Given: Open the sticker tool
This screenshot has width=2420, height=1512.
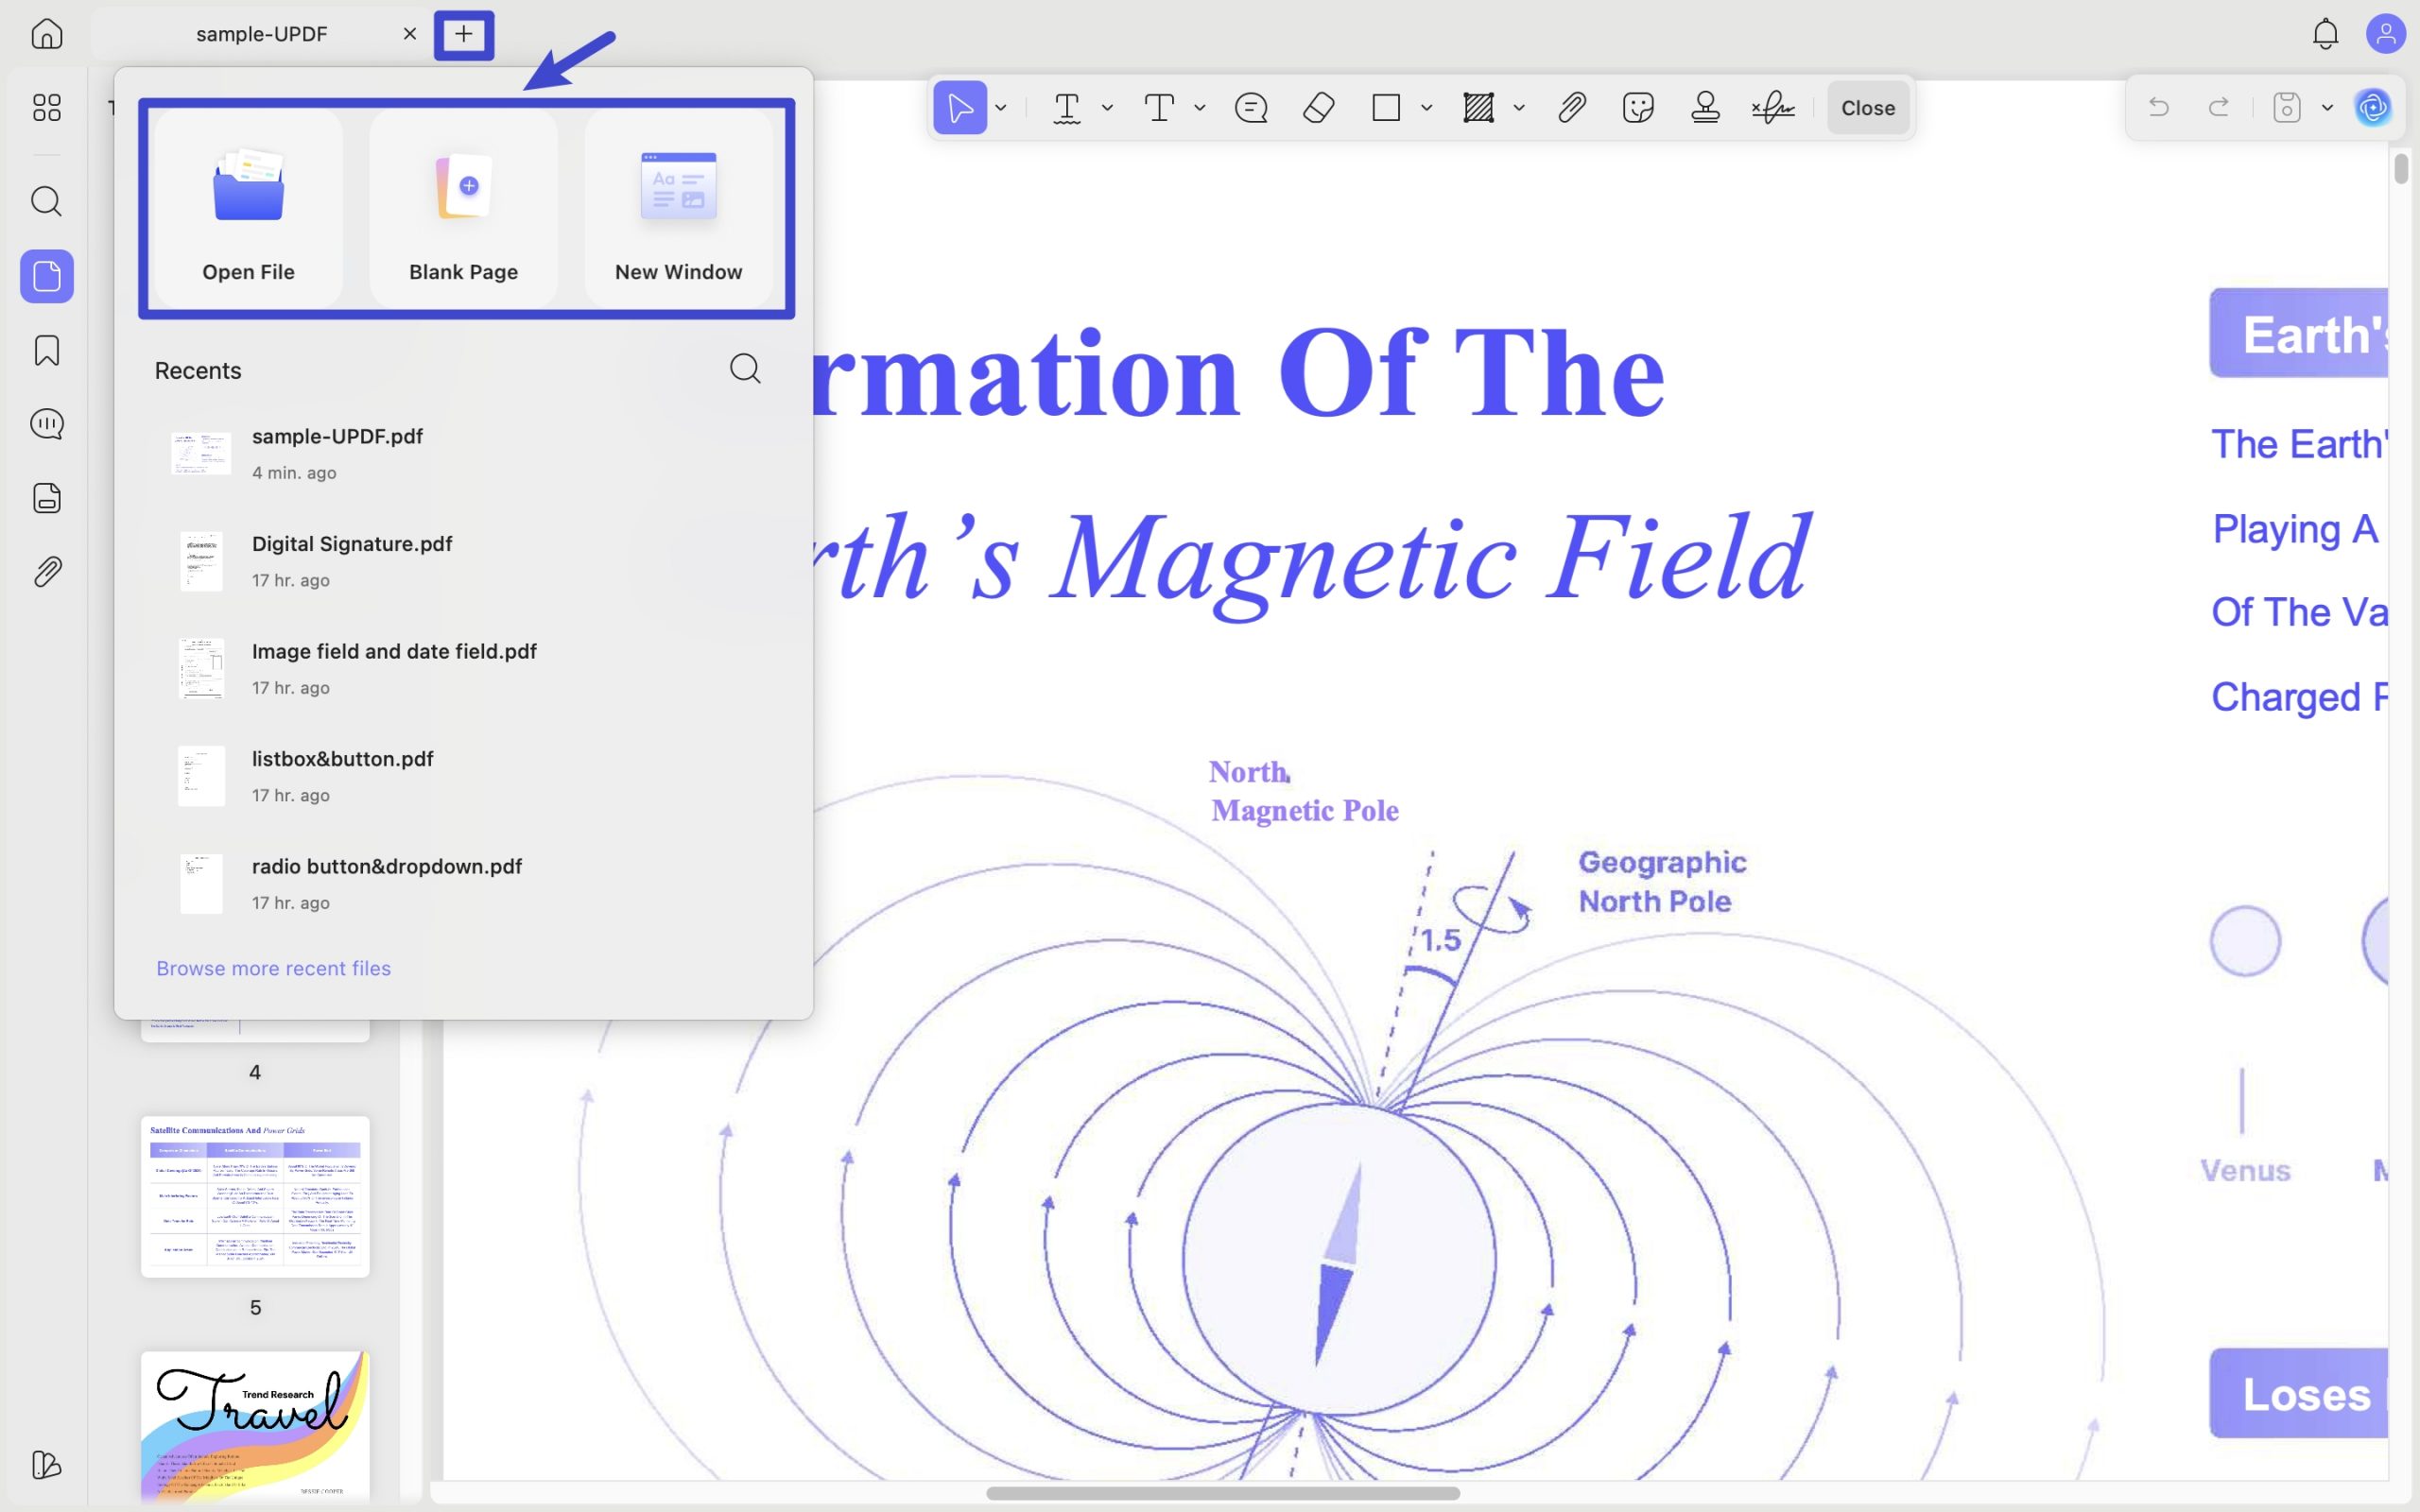Looking at the screenshot, I should [1638, 107].
